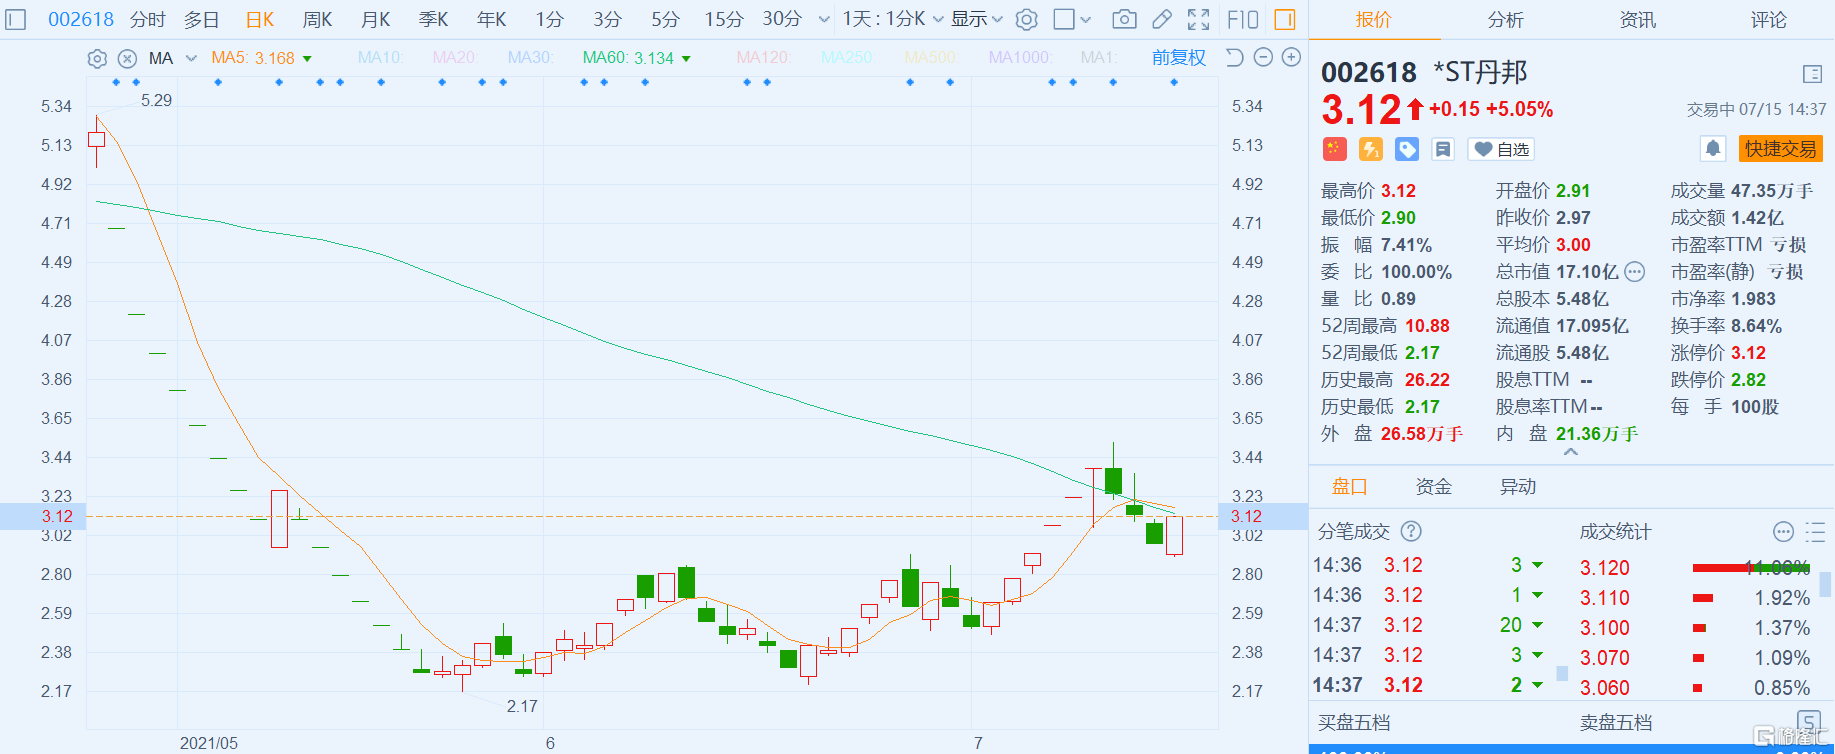
Task: Toggle the MA250 moving average line
Action: (846, 58)
